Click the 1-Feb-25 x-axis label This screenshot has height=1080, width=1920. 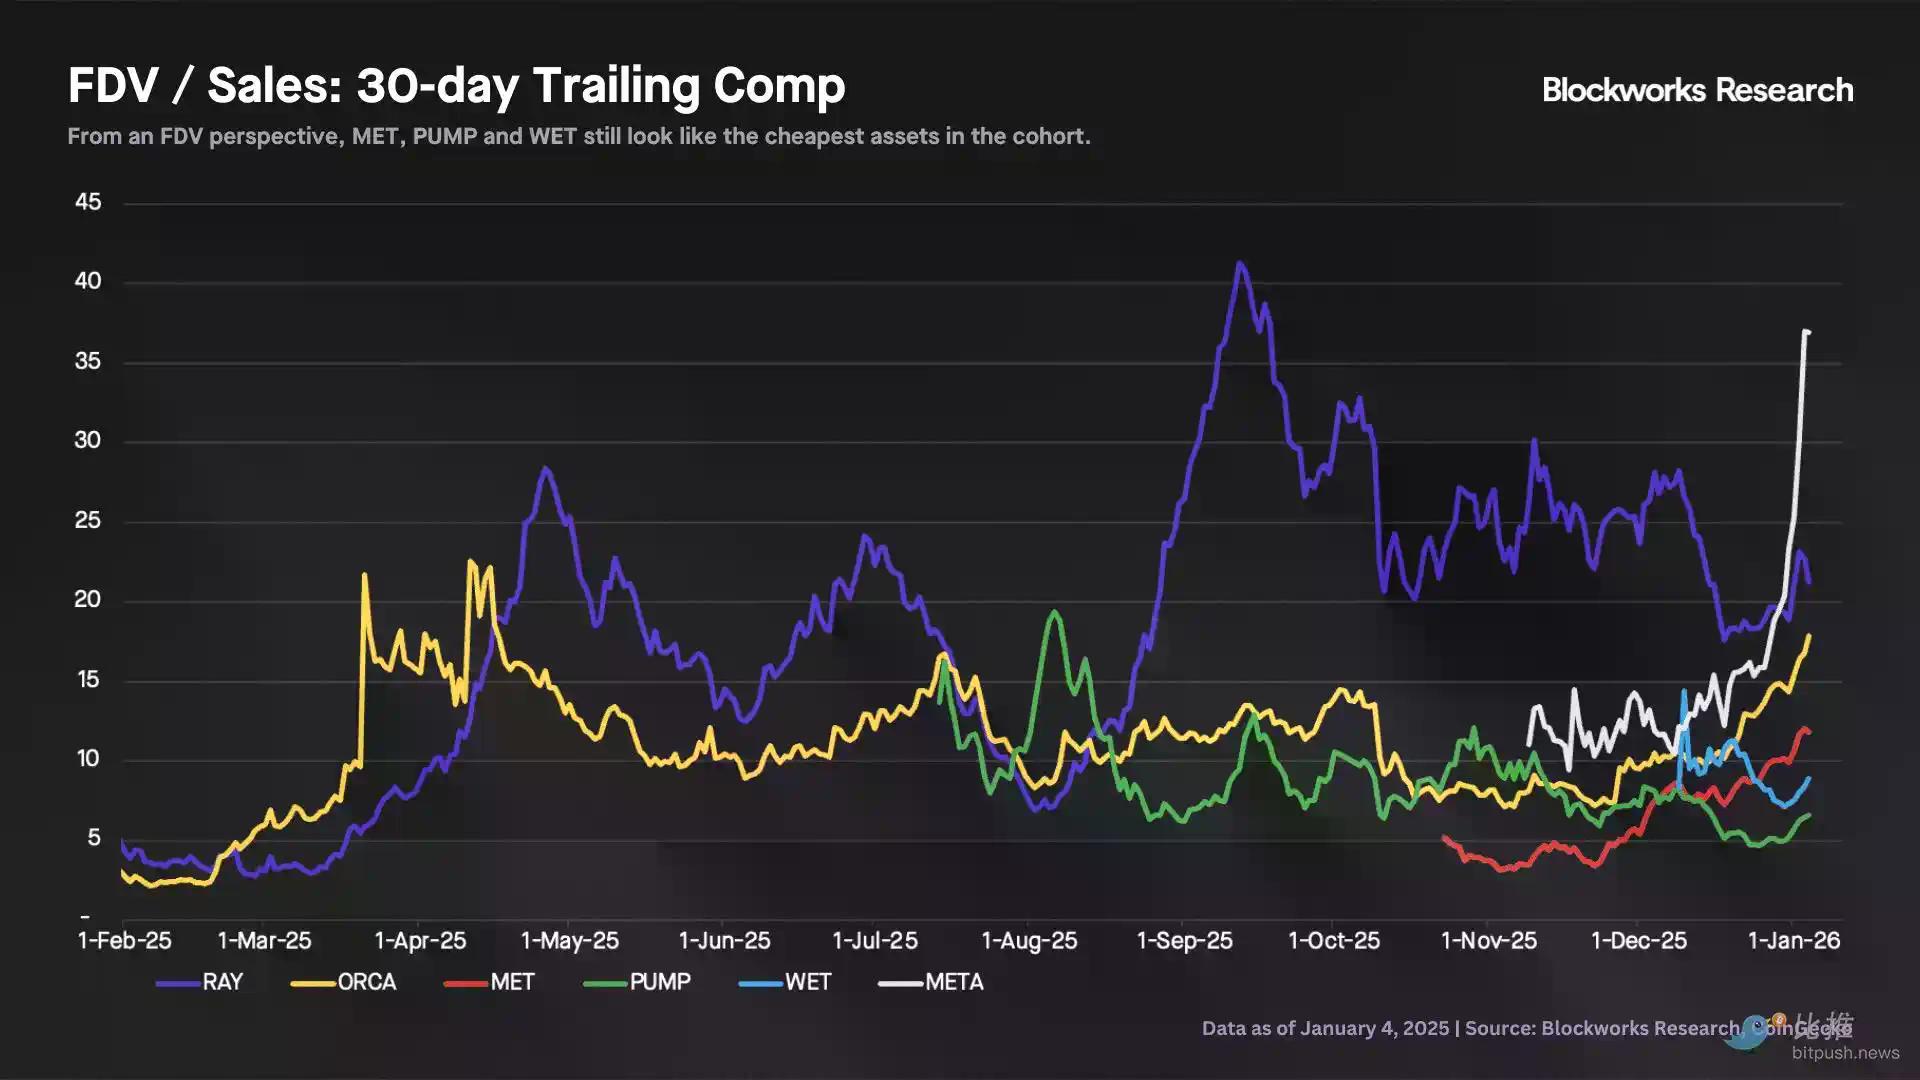[x=125, y=941]
